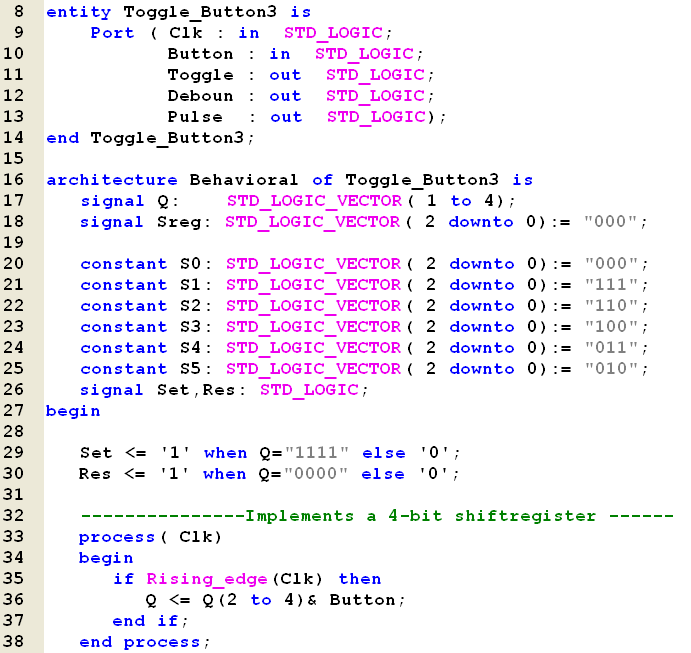691x653 pixels.
Task: Click 'Deboun' port name on line 12
Action: [201, 96]
